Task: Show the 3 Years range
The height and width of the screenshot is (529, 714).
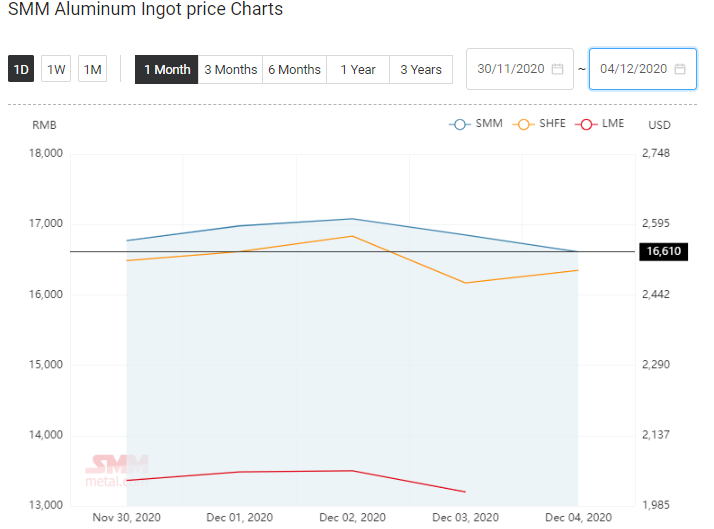Action: tap(421, 70)
